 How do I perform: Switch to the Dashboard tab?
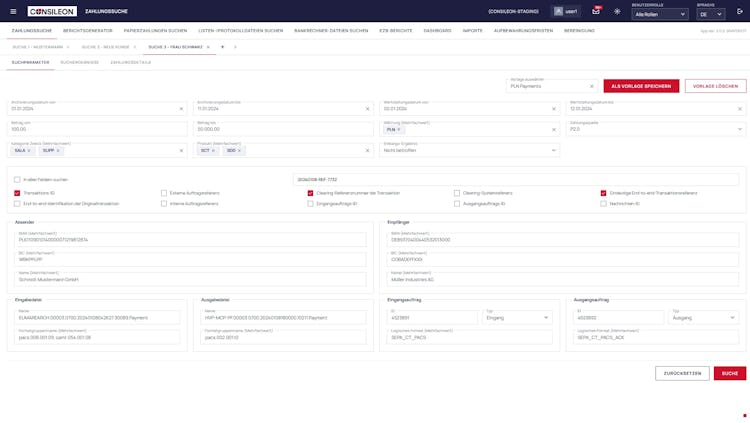pos(437,31)
